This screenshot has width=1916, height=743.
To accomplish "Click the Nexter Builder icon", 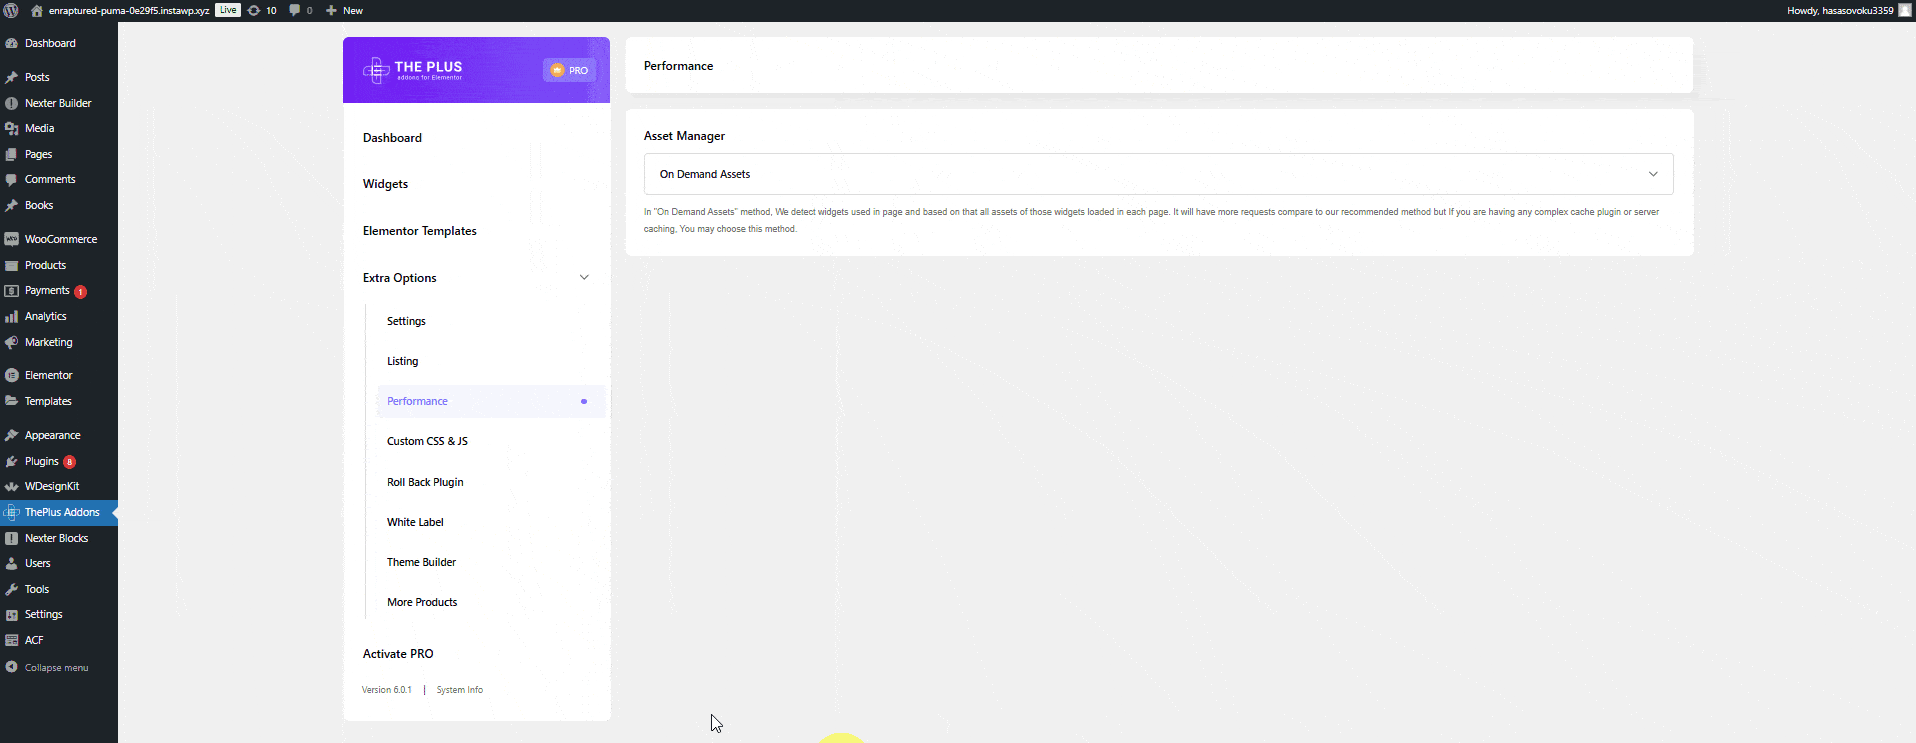I will [x=12, y=103].
